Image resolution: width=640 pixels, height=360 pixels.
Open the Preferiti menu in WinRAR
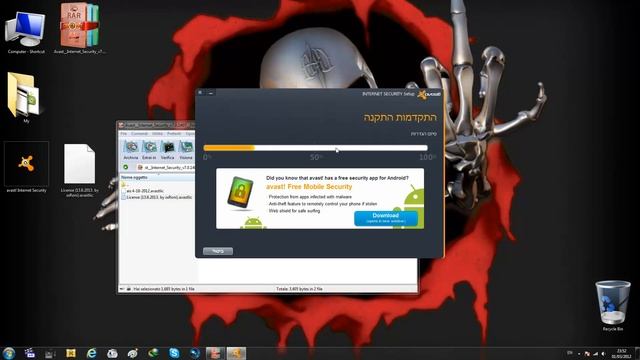pyautogui.click(x=174, y=133)
